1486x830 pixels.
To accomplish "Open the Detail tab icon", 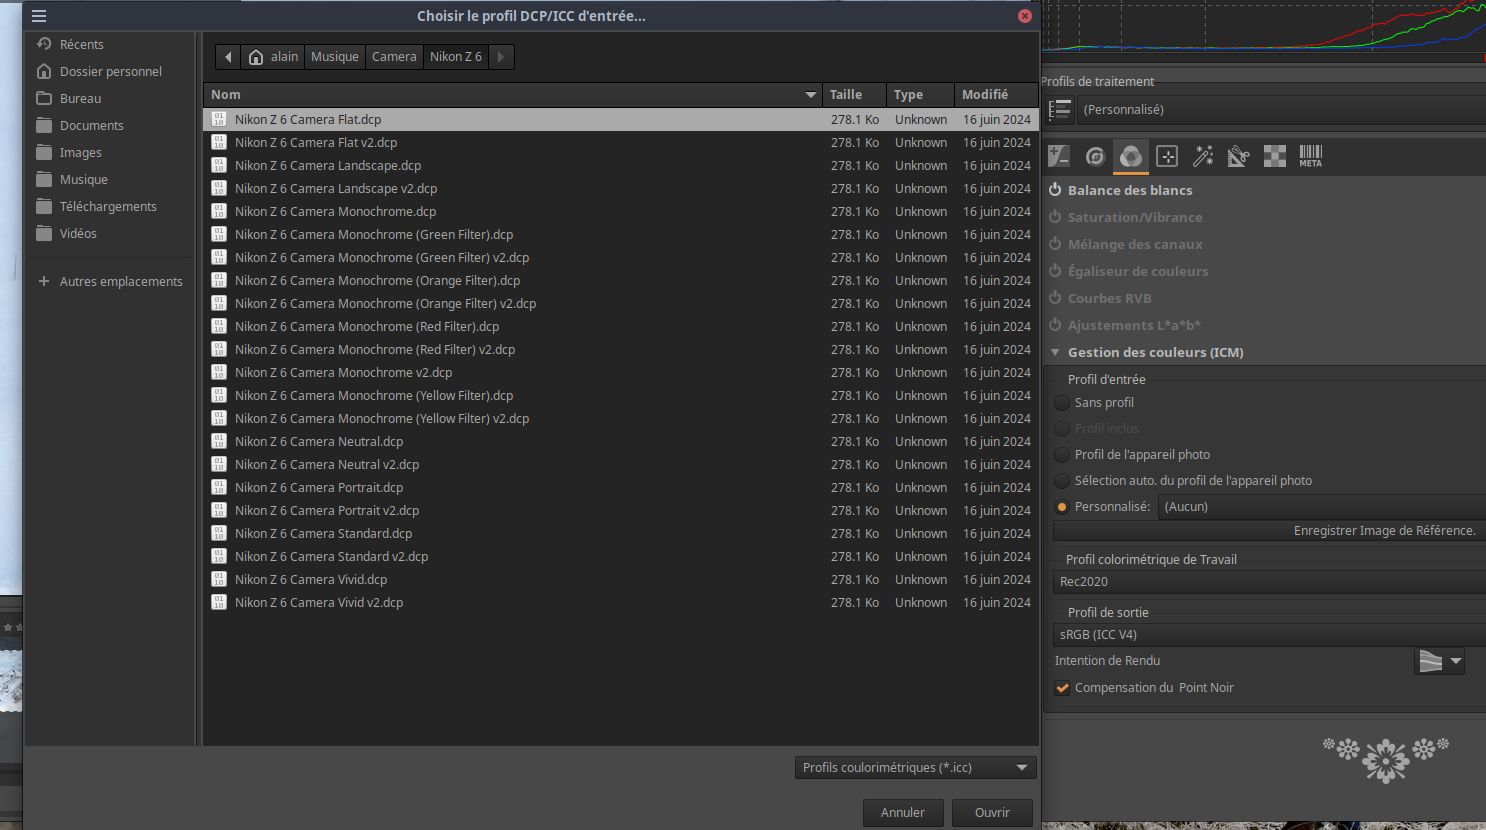I will (x=1095, y=156).
